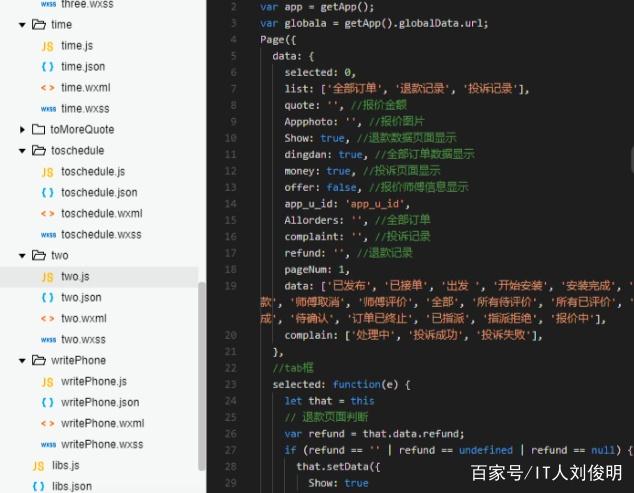Open libs.json file
The width and height of the screenshot is (634, 493).
(72, 487)
